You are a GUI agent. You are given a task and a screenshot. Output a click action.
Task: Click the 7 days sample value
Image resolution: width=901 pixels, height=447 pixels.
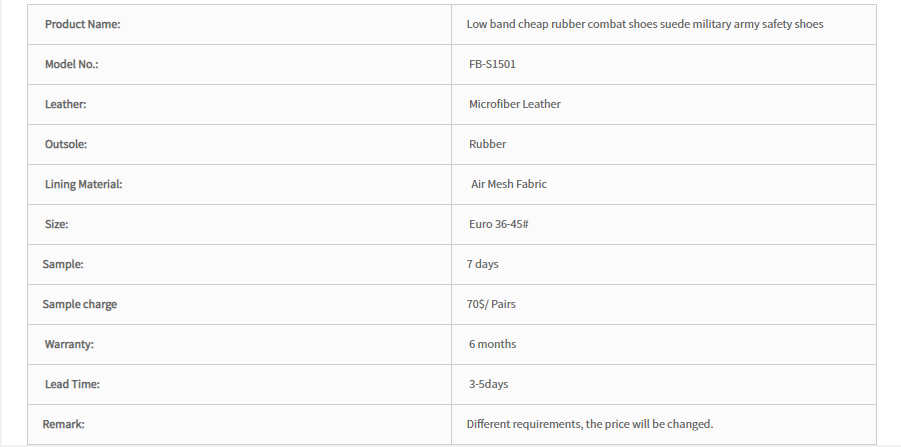coord(482,264)
